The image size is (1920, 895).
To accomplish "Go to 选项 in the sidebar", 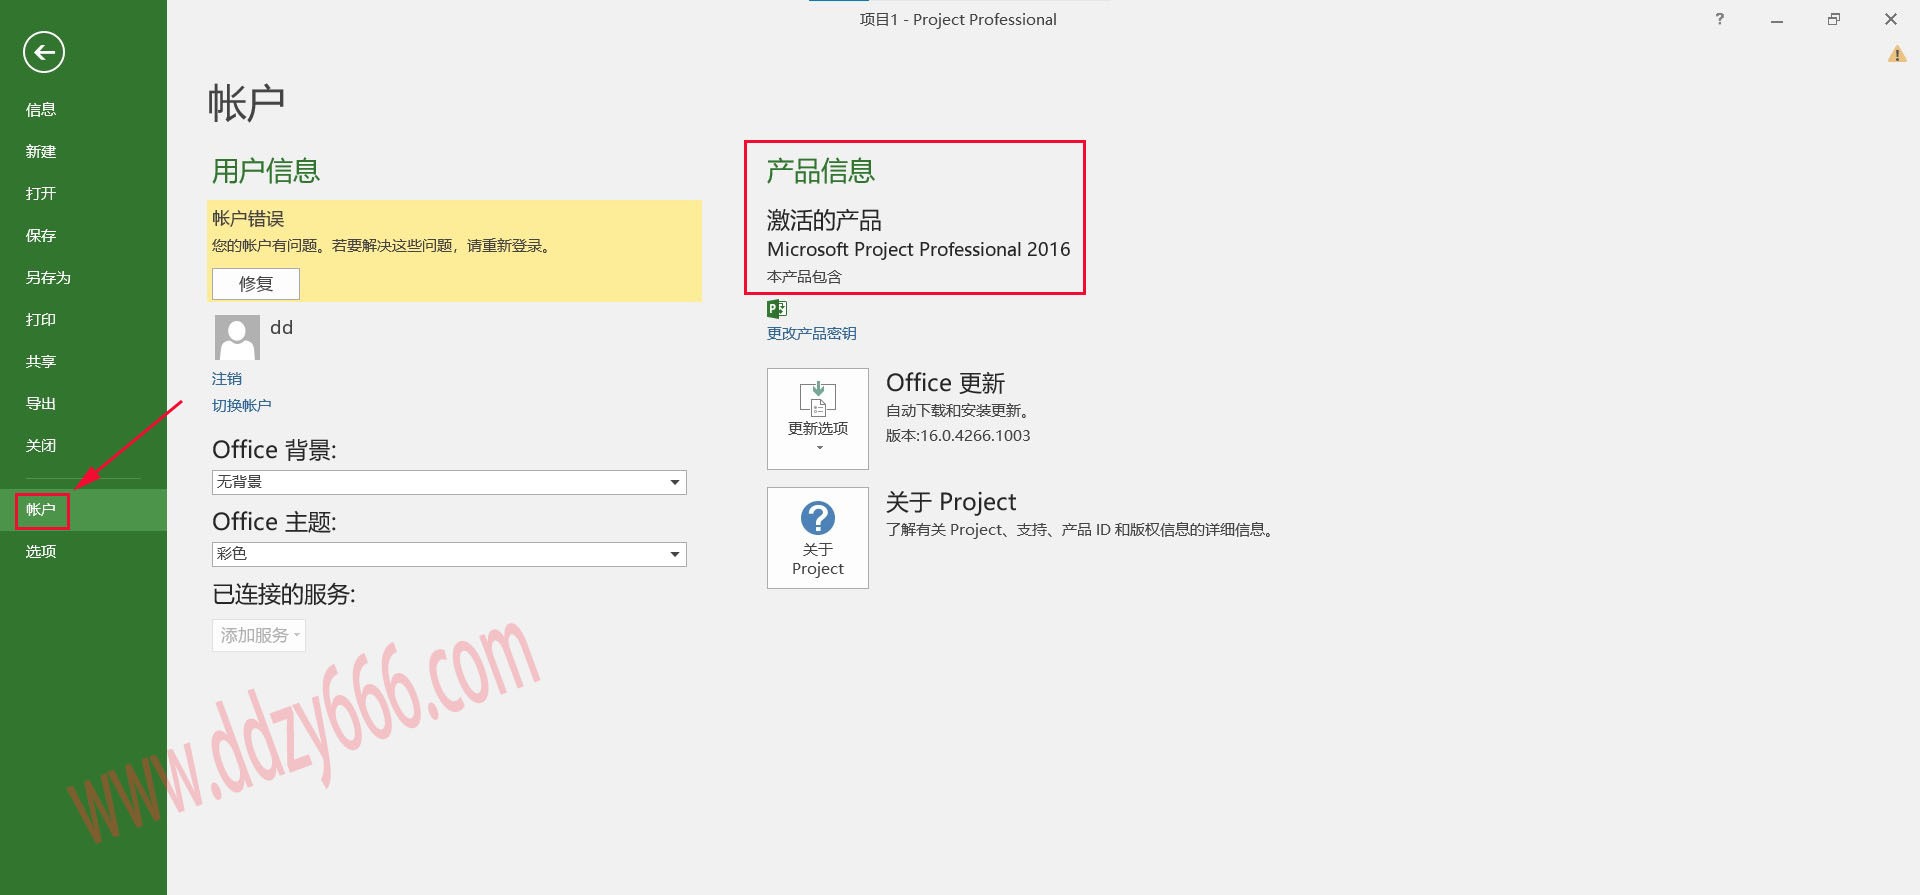I will [x=41, y=552].
